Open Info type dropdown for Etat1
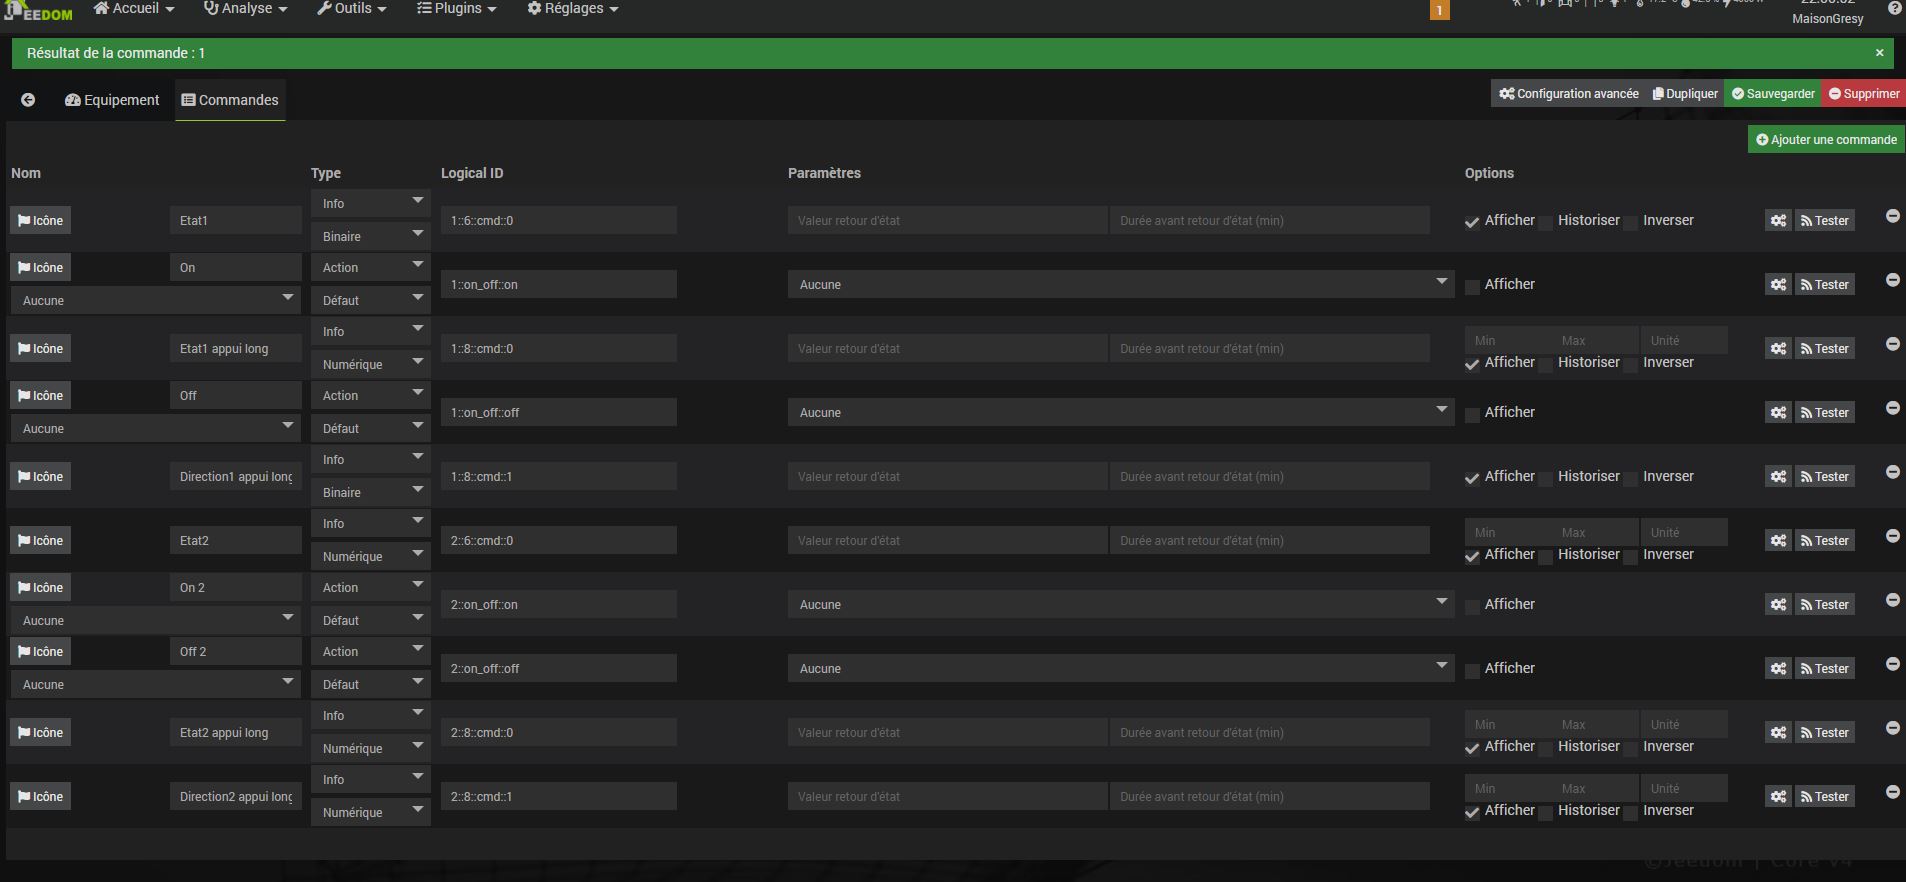 pyautogui.click(x=370, y=203)
